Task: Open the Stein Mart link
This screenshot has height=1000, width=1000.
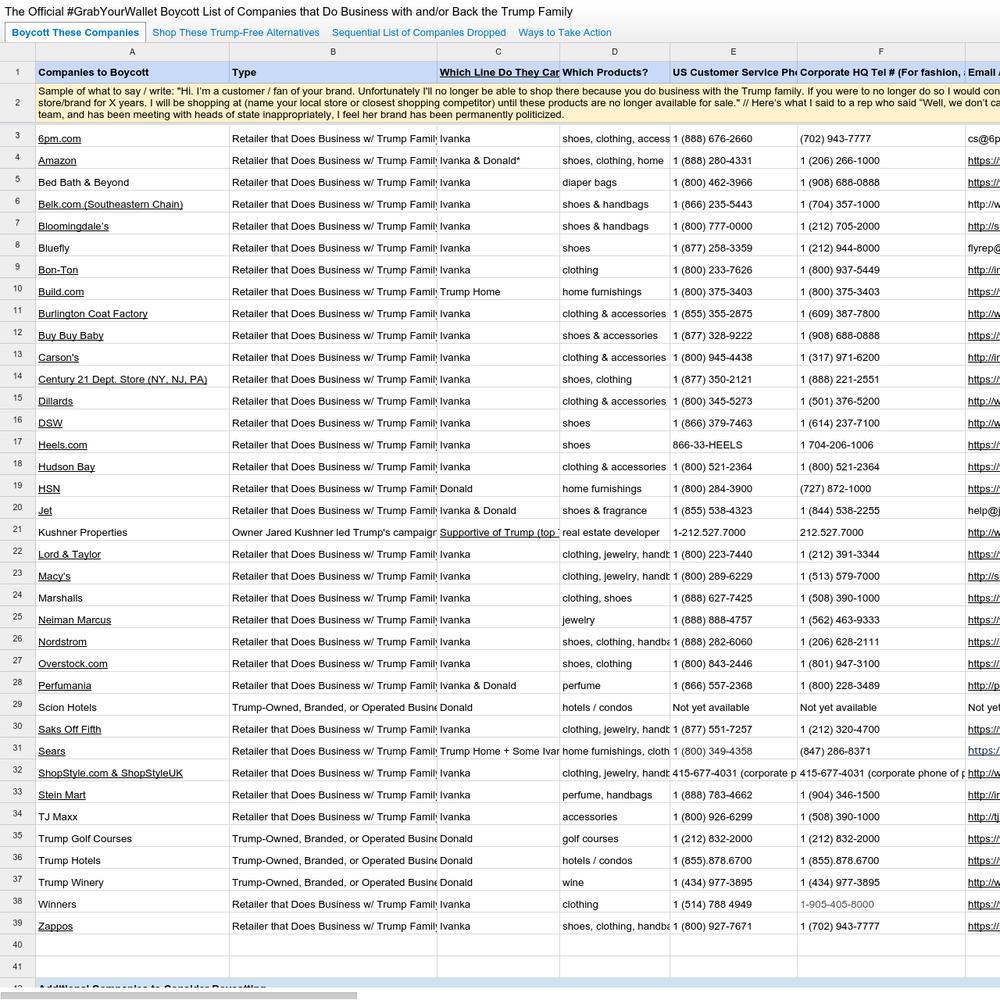Action: click(x=62, y=795)
